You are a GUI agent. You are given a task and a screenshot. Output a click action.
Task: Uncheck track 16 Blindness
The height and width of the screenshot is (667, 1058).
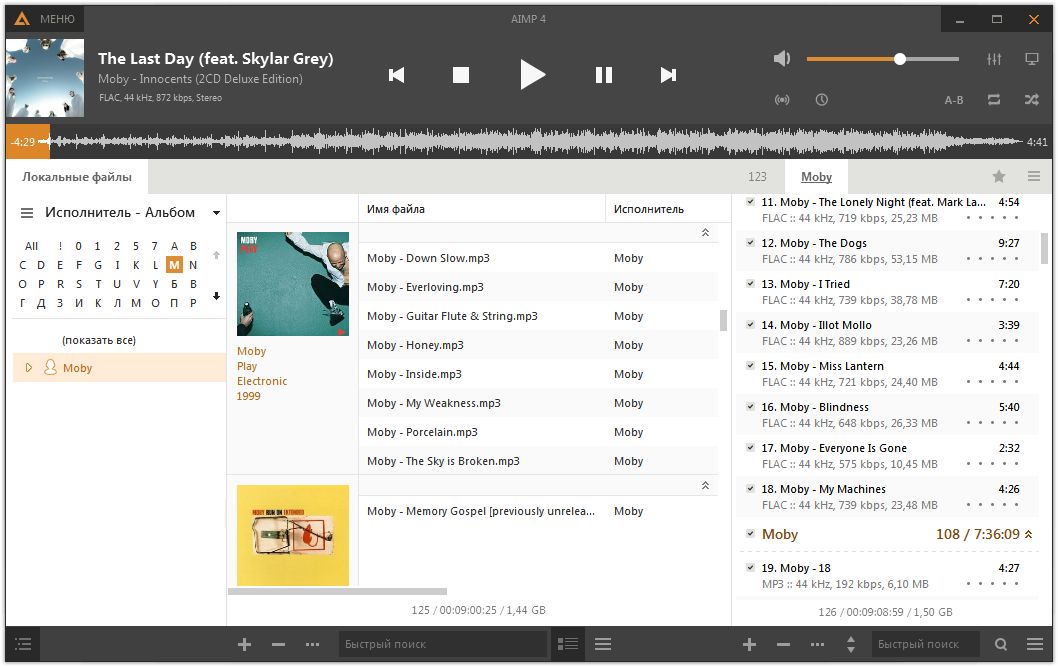click(750, 407)
